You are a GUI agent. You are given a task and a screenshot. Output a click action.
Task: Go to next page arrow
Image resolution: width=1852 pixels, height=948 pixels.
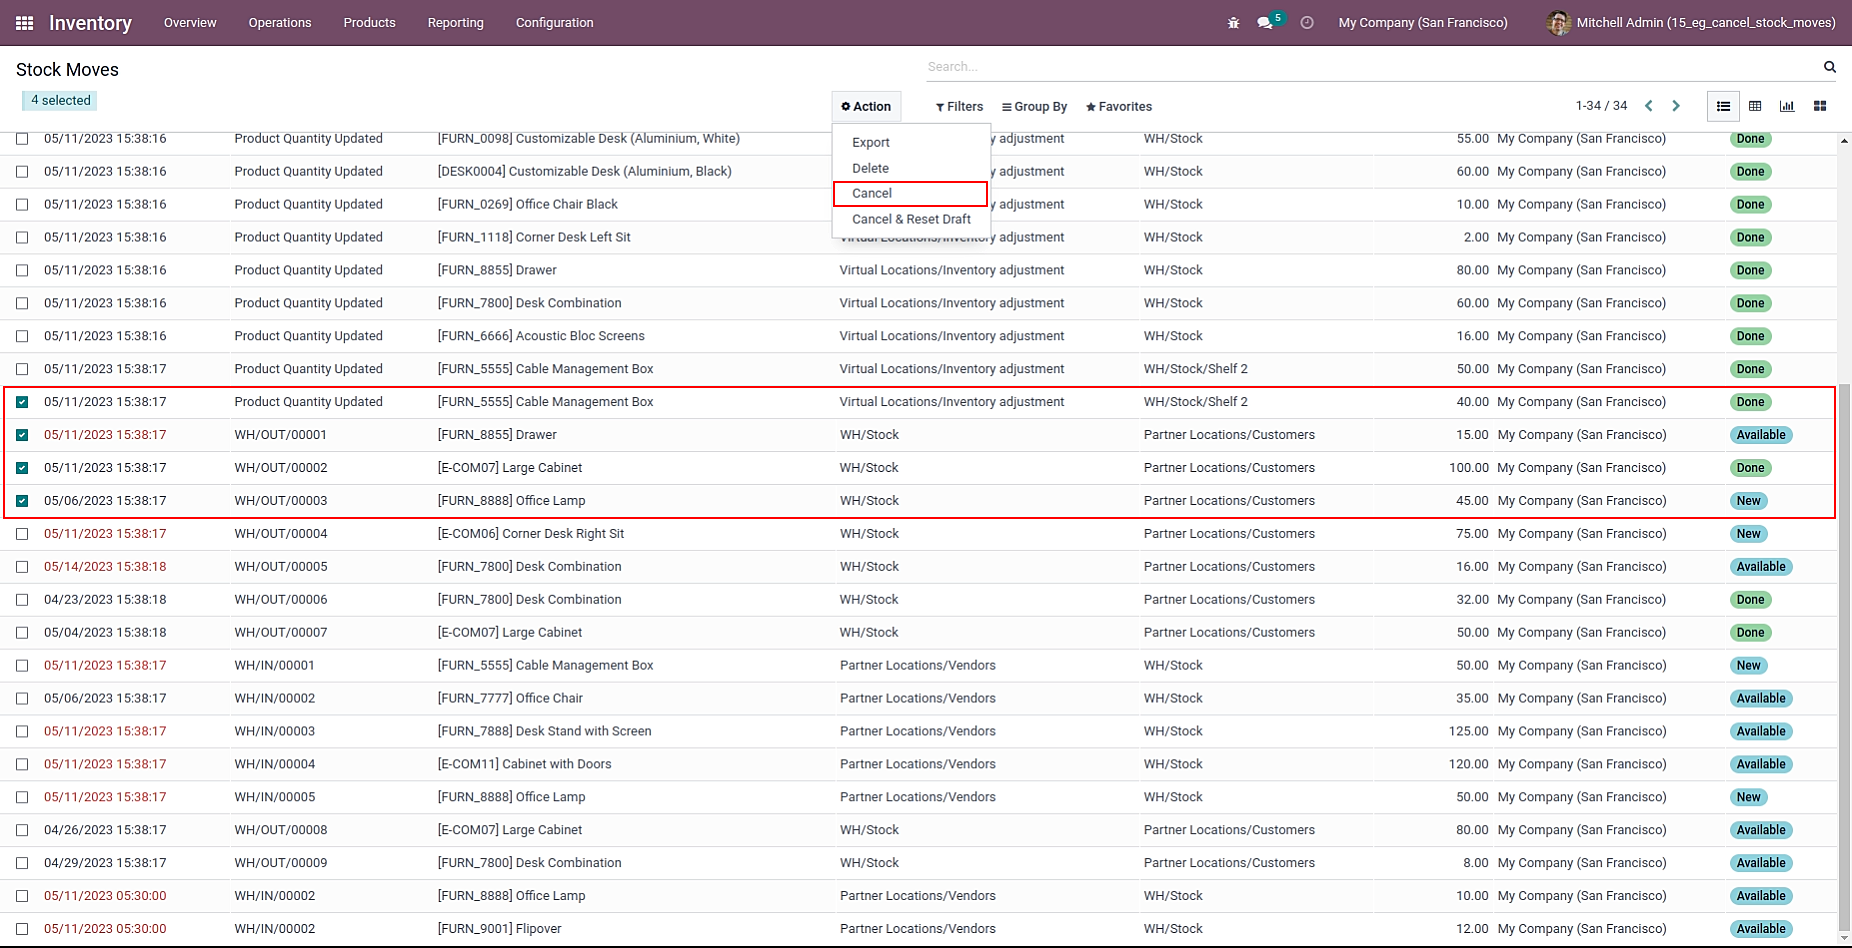tap(1676, 106)
